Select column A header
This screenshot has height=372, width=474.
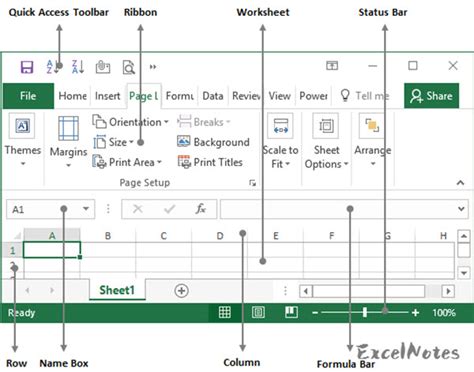(x=52, y=236)
